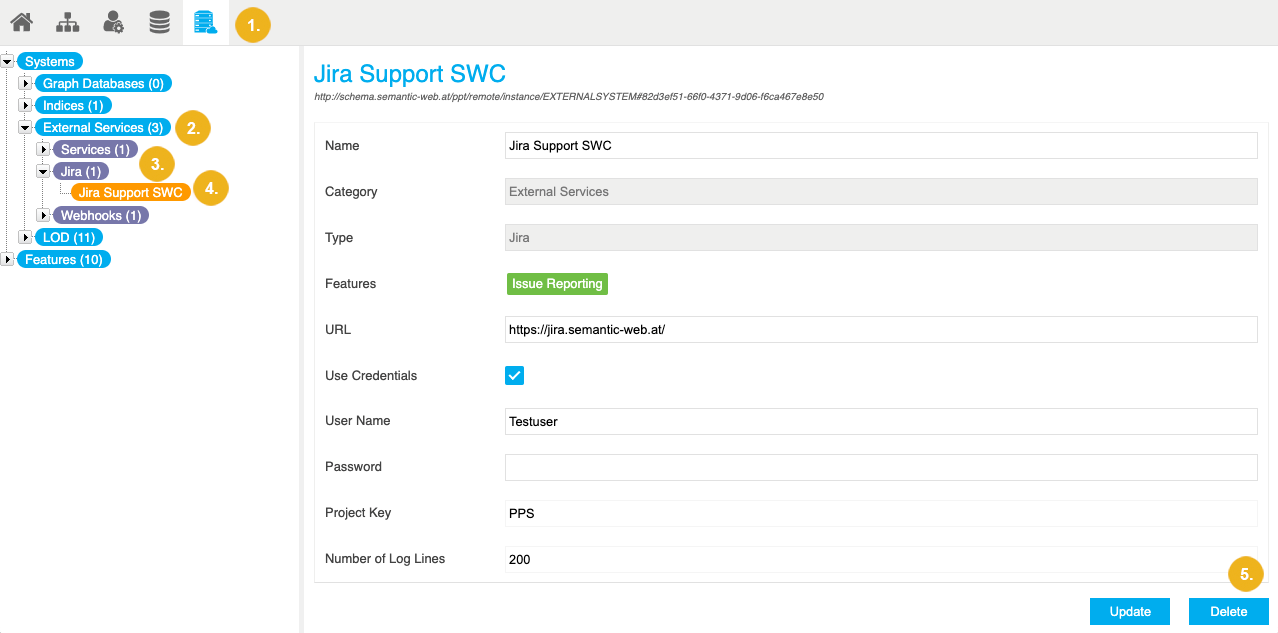Click the disabled Type field
This screenshot has width=1278, height=633.
click(881, 238)
